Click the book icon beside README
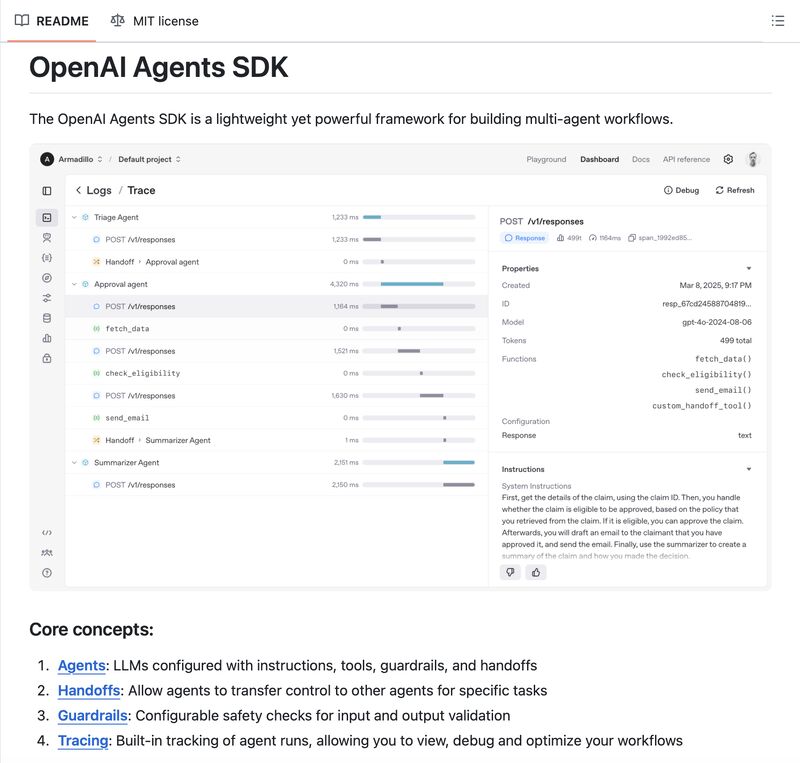Viewport: 800px width, 763px height. click(21, 20)
